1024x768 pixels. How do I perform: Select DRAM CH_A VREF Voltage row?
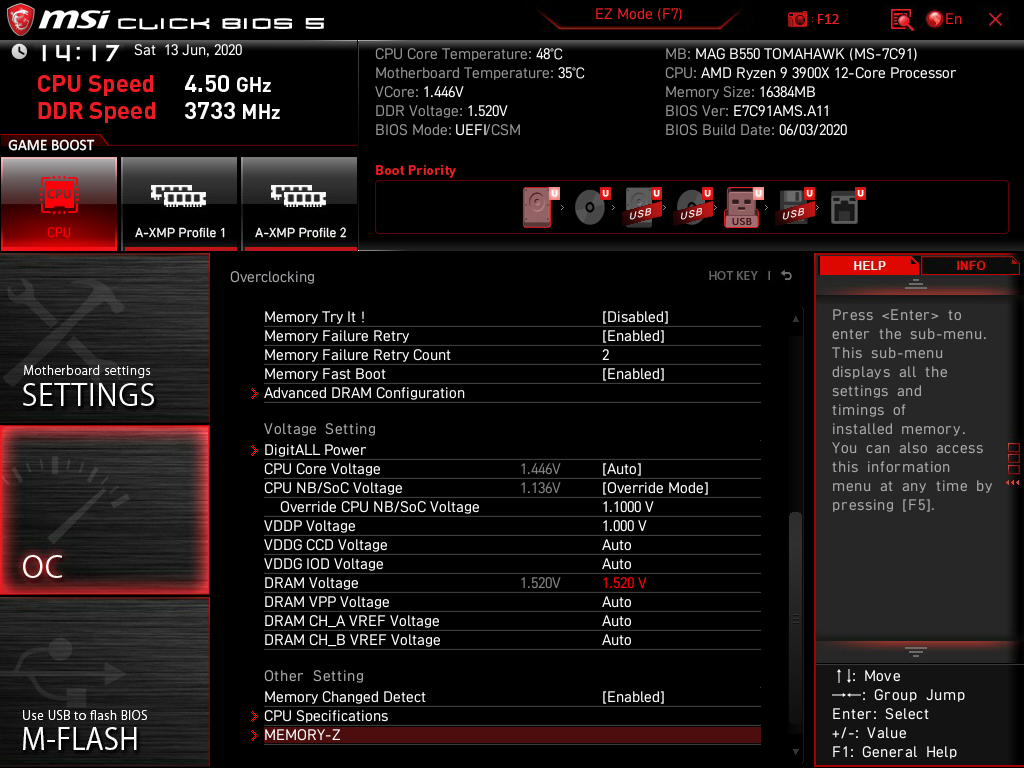(x=512, y=620)
